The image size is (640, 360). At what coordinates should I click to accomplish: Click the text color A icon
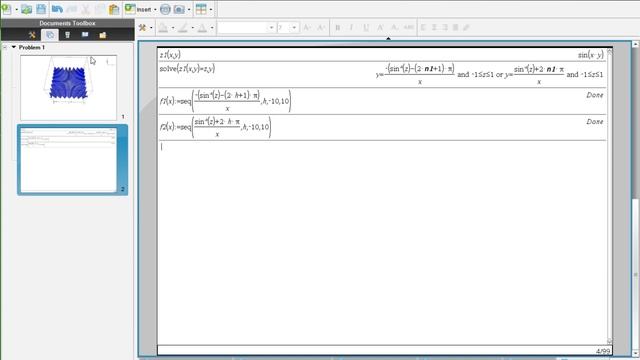click(202, 28)
